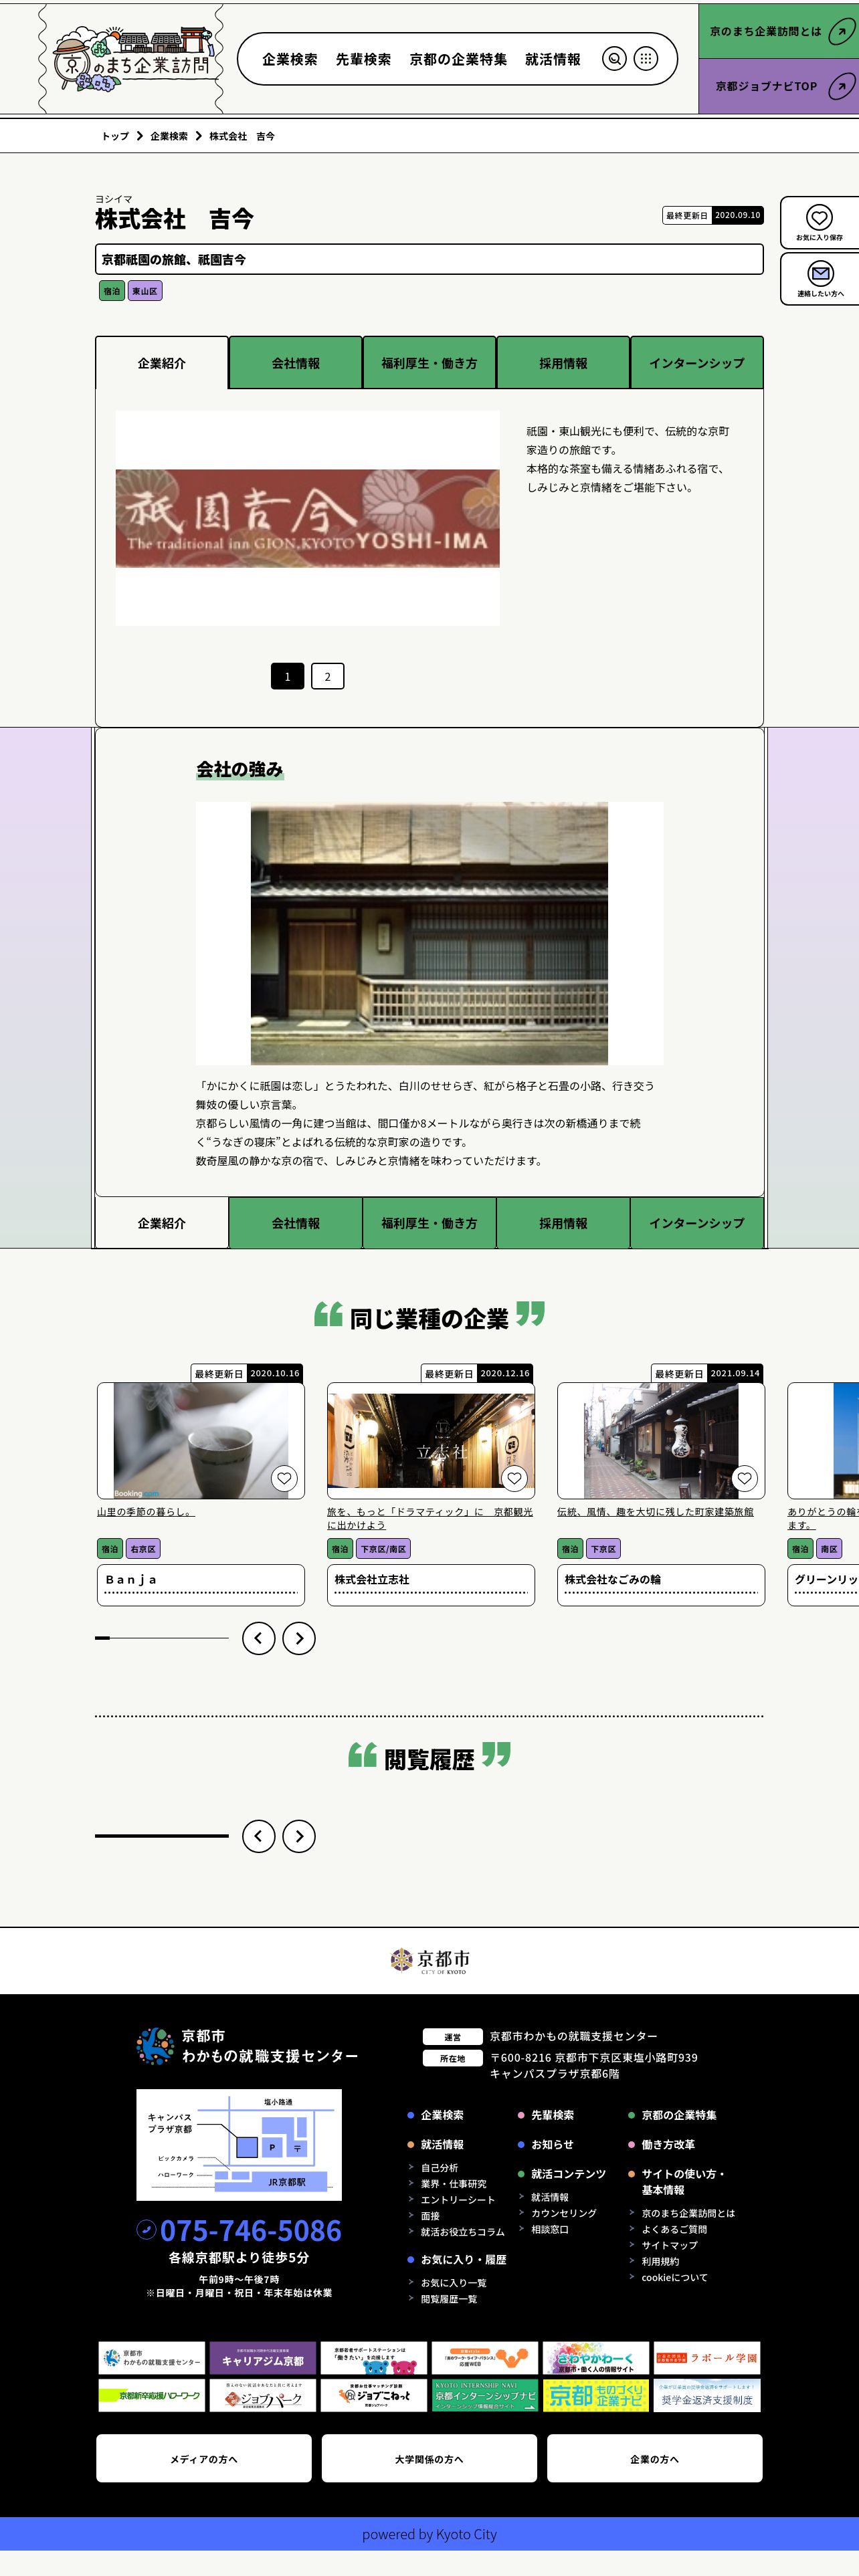
Task: Click the footer access map image
Action: pos(239,2144)
